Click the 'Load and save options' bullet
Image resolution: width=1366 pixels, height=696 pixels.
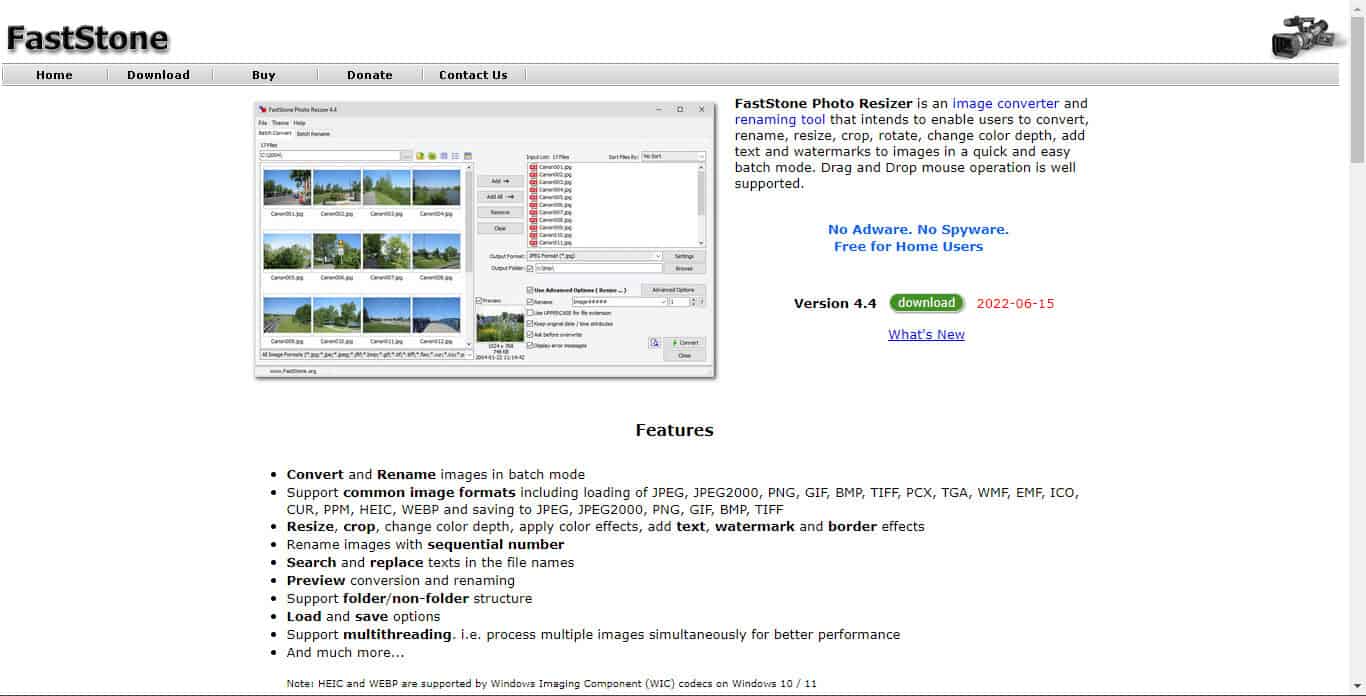tap(363, 616)
